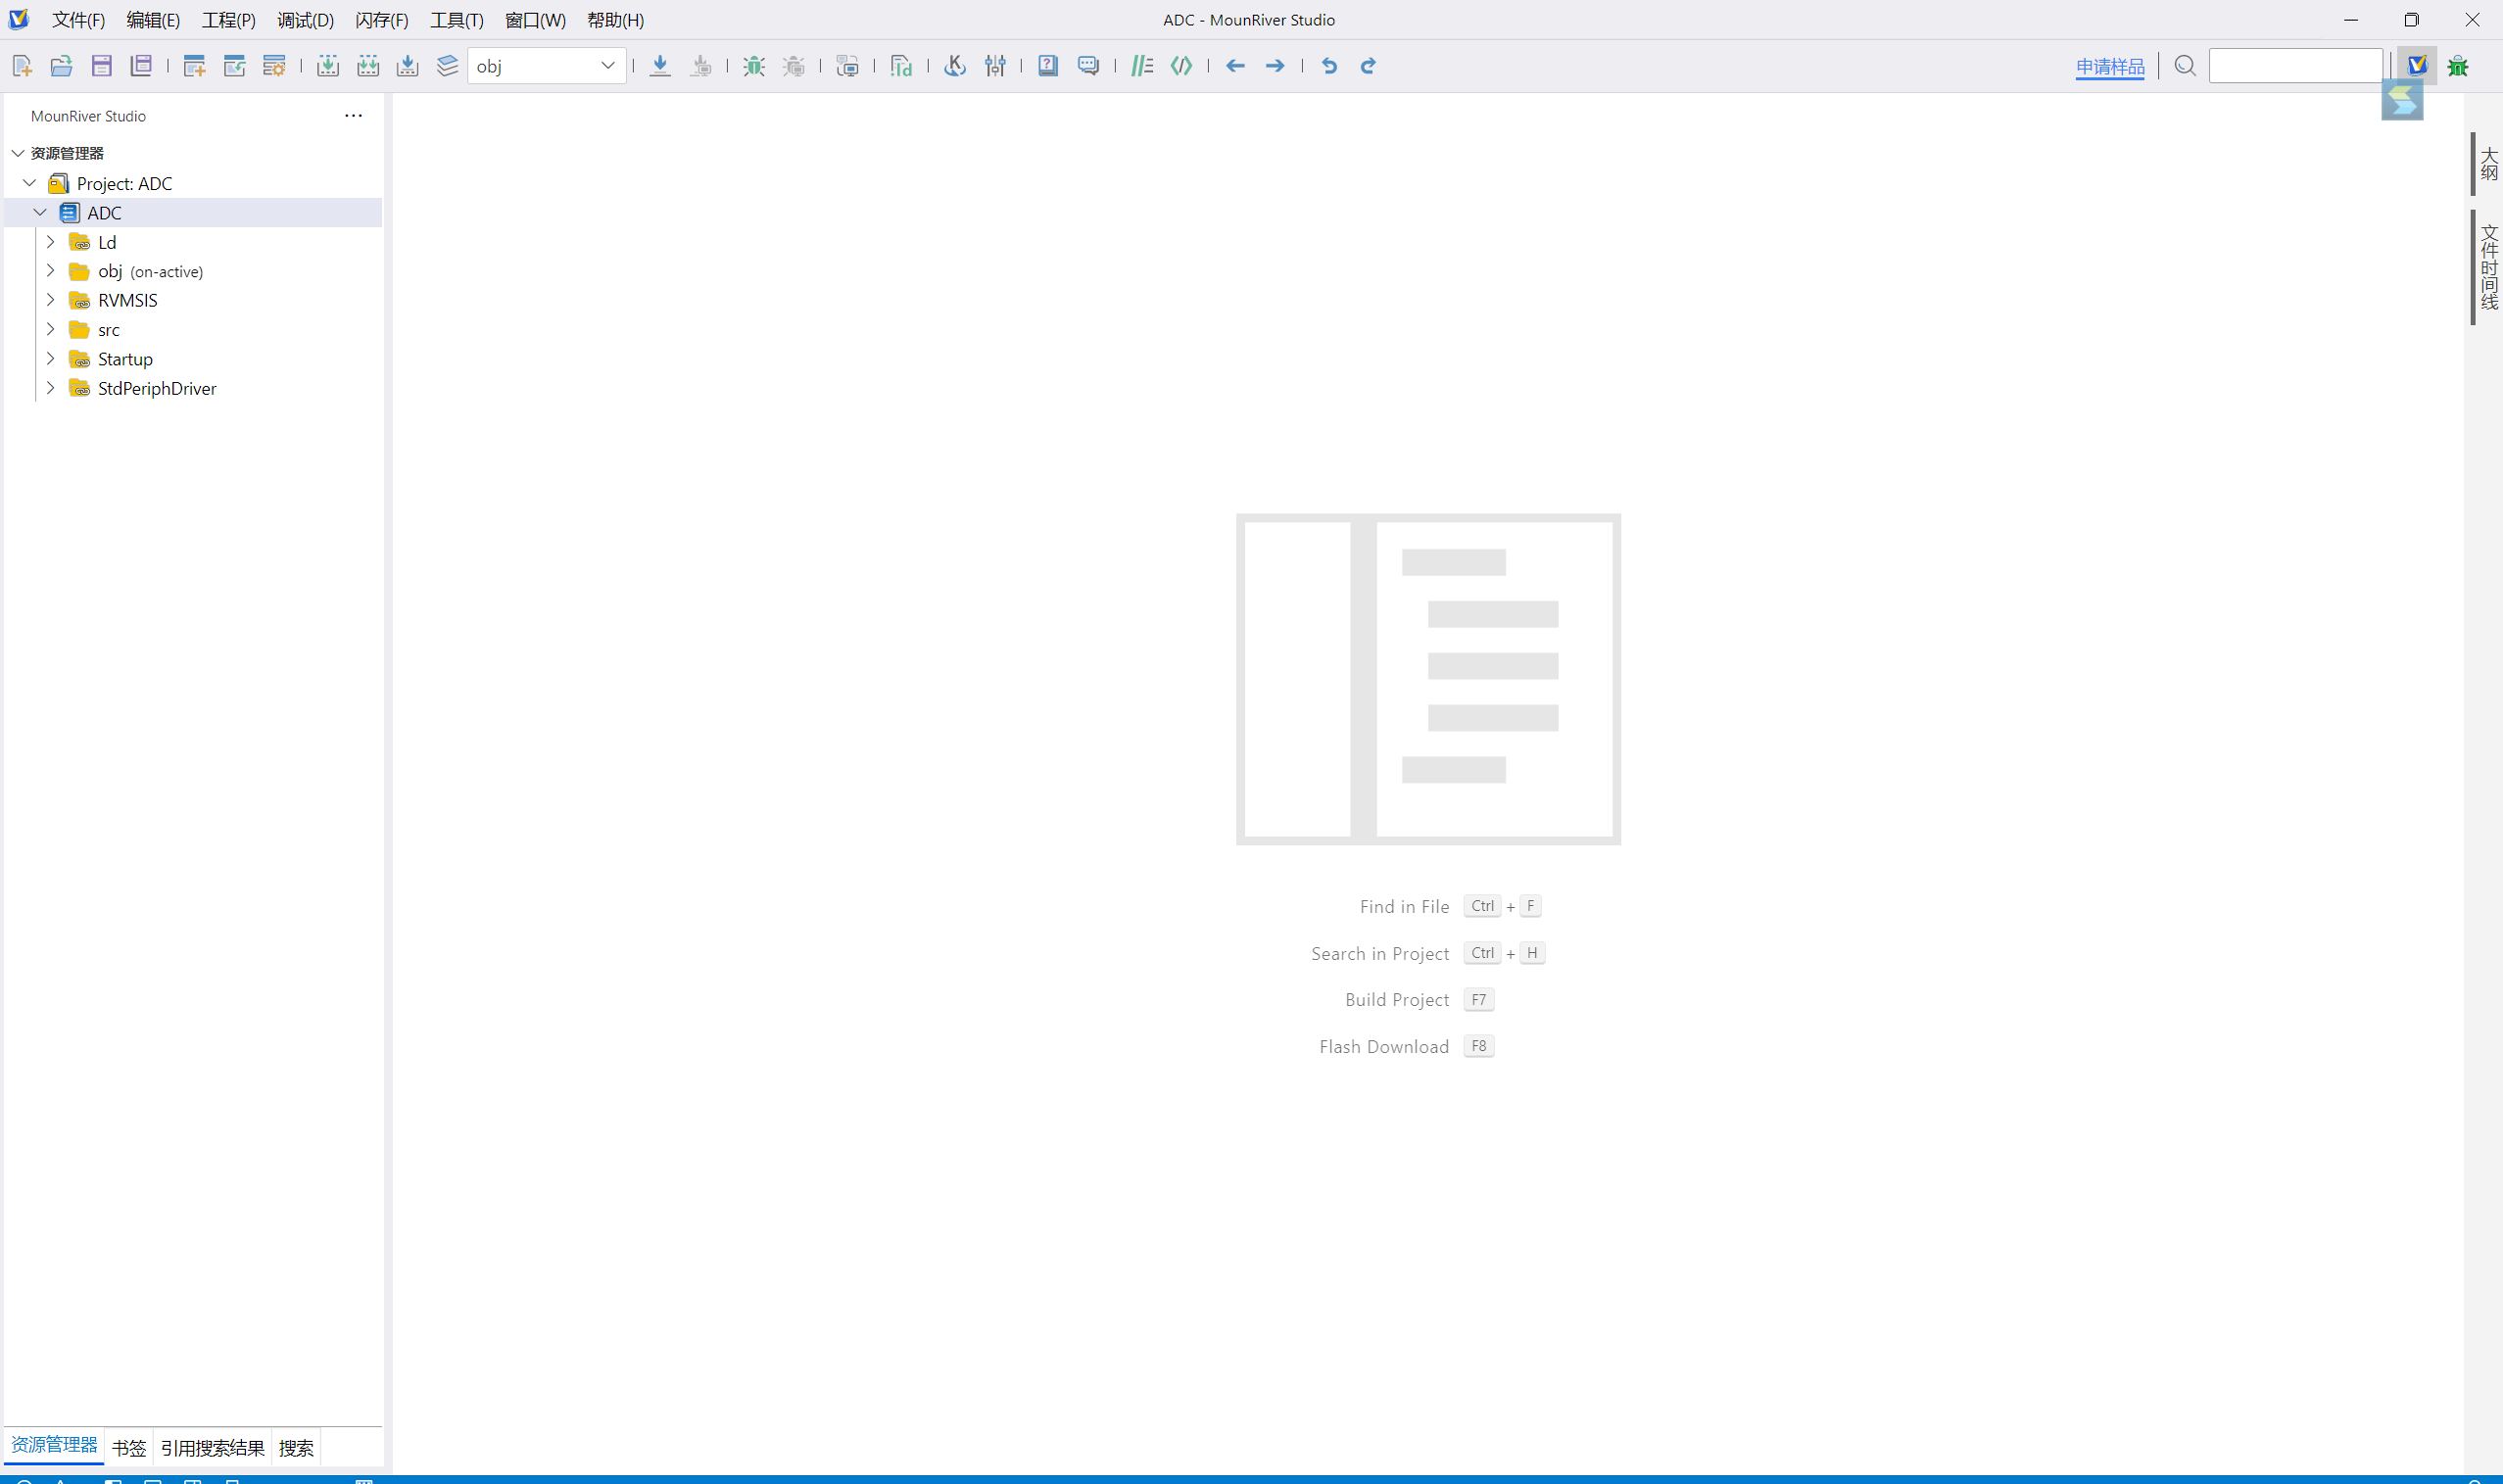Click the 申请样品 link
This screenshot has height=1484, width=2503.
click(x=2109, y=67)
